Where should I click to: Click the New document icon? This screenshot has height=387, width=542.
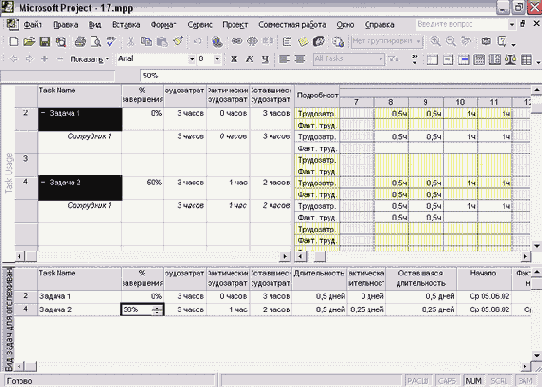[x=13, y=42]
